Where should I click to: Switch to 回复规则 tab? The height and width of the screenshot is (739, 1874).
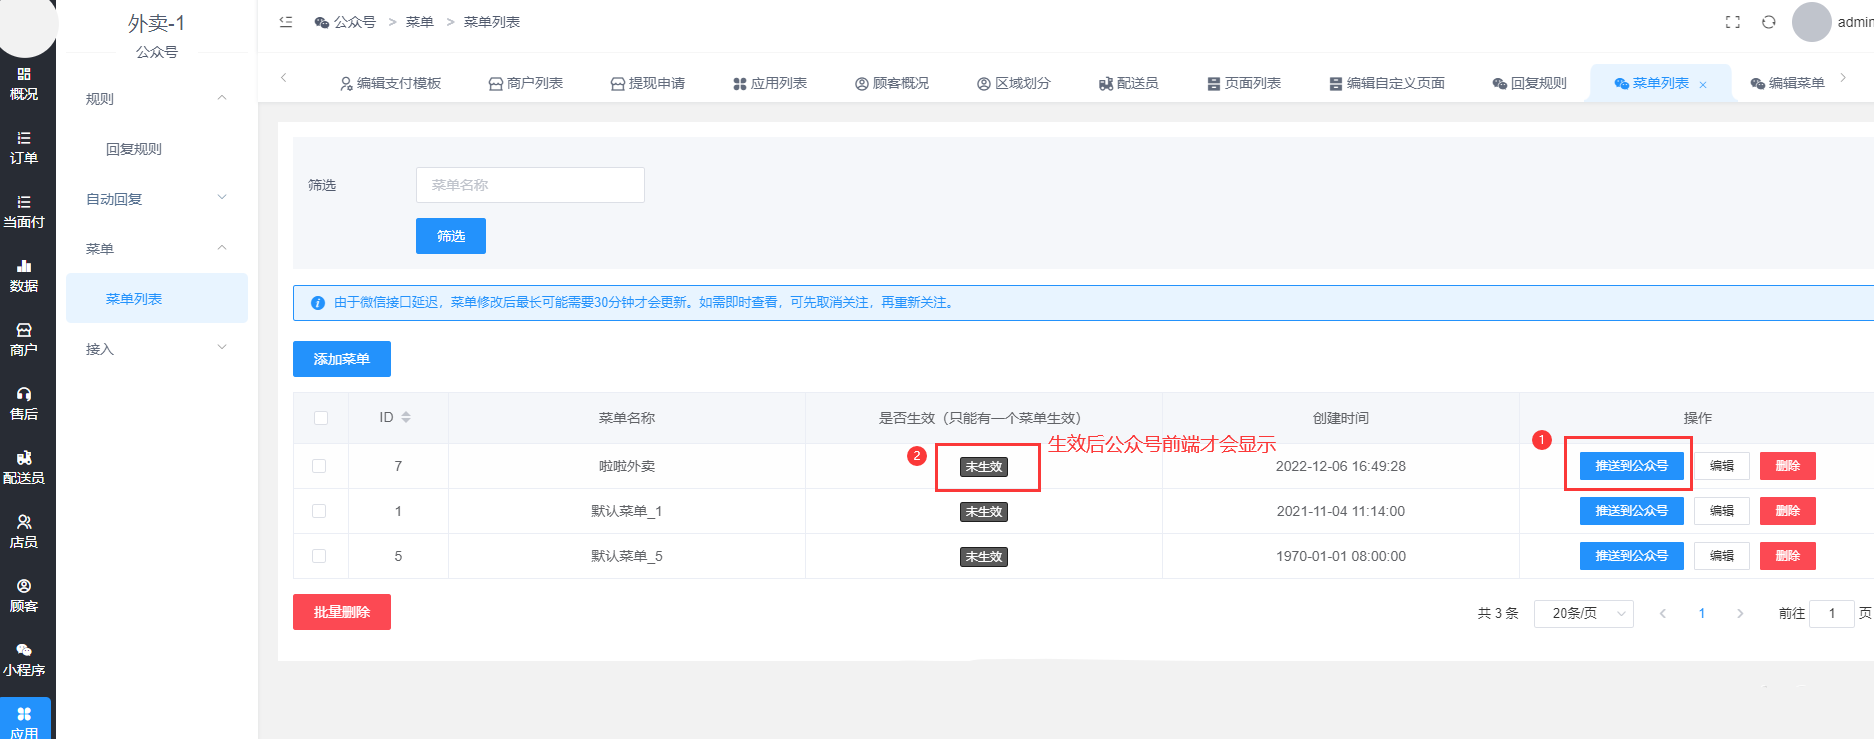click(x=1530, y=83)
